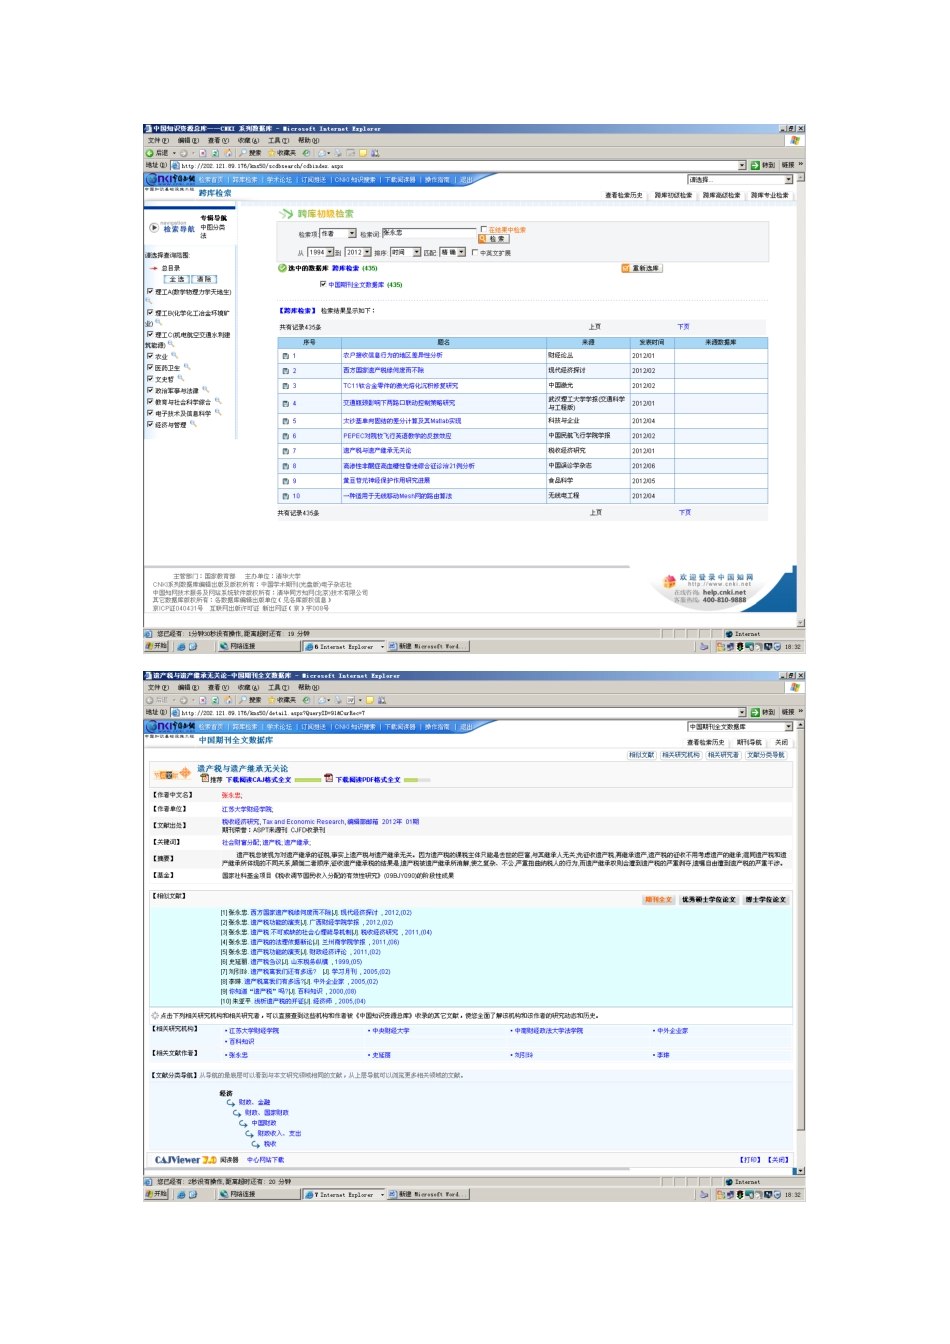Open the 匹配 dropdown showing 精确

pyautogui.click(x=453, y=253)
